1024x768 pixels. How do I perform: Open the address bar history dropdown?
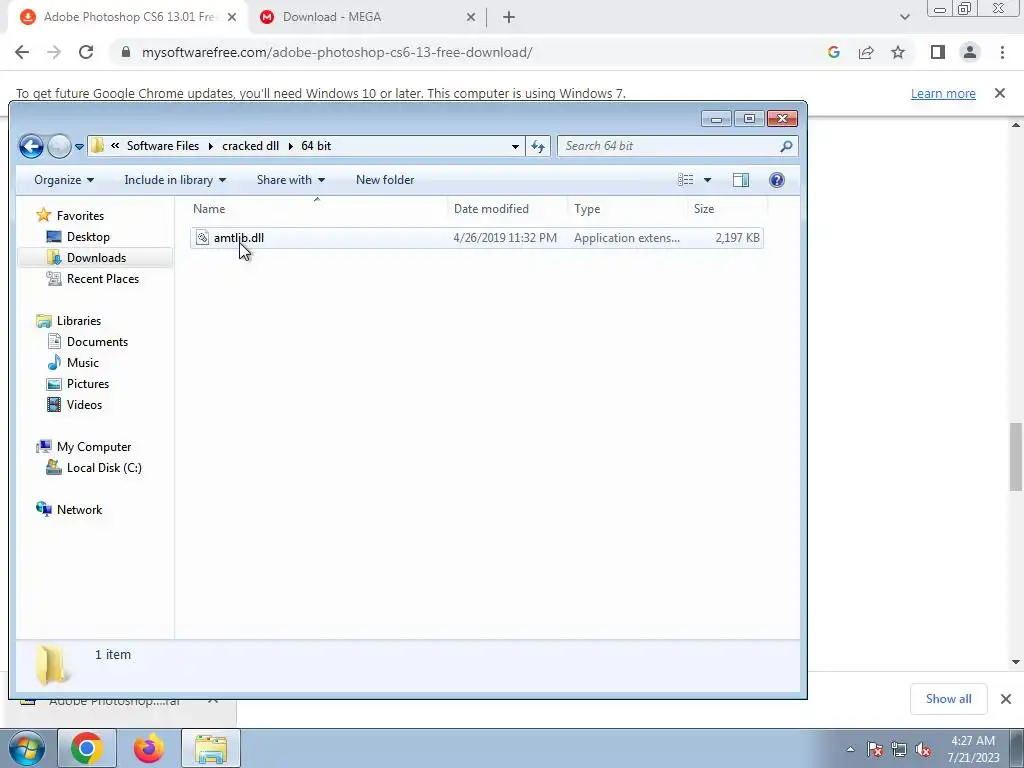point(515,146)
